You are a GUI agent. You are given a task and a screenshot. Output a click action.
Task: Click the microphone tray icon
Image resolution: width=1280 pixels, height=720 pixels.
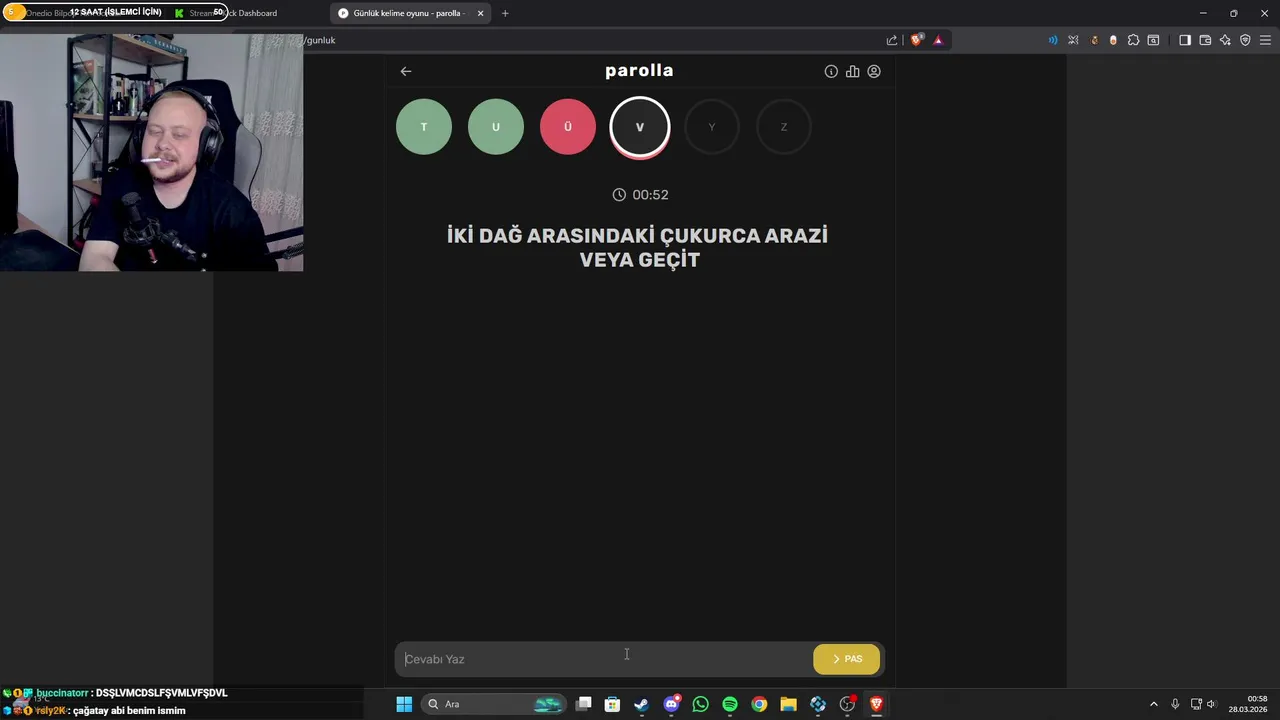click(1175, 704)
